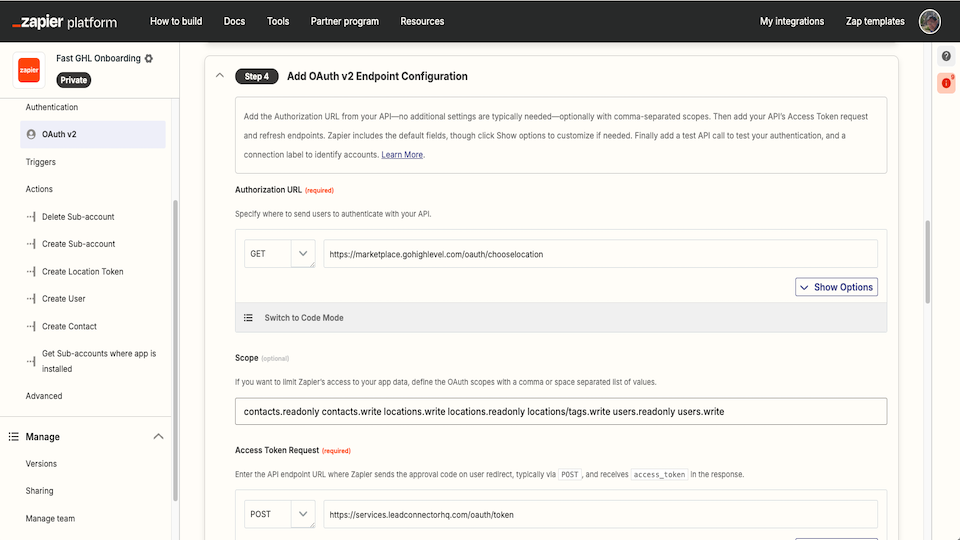Viewport: 960px width, 540px height.
Task: Select the orange Zapier app logo thumbnail
Action: click(x=29, y=70)
